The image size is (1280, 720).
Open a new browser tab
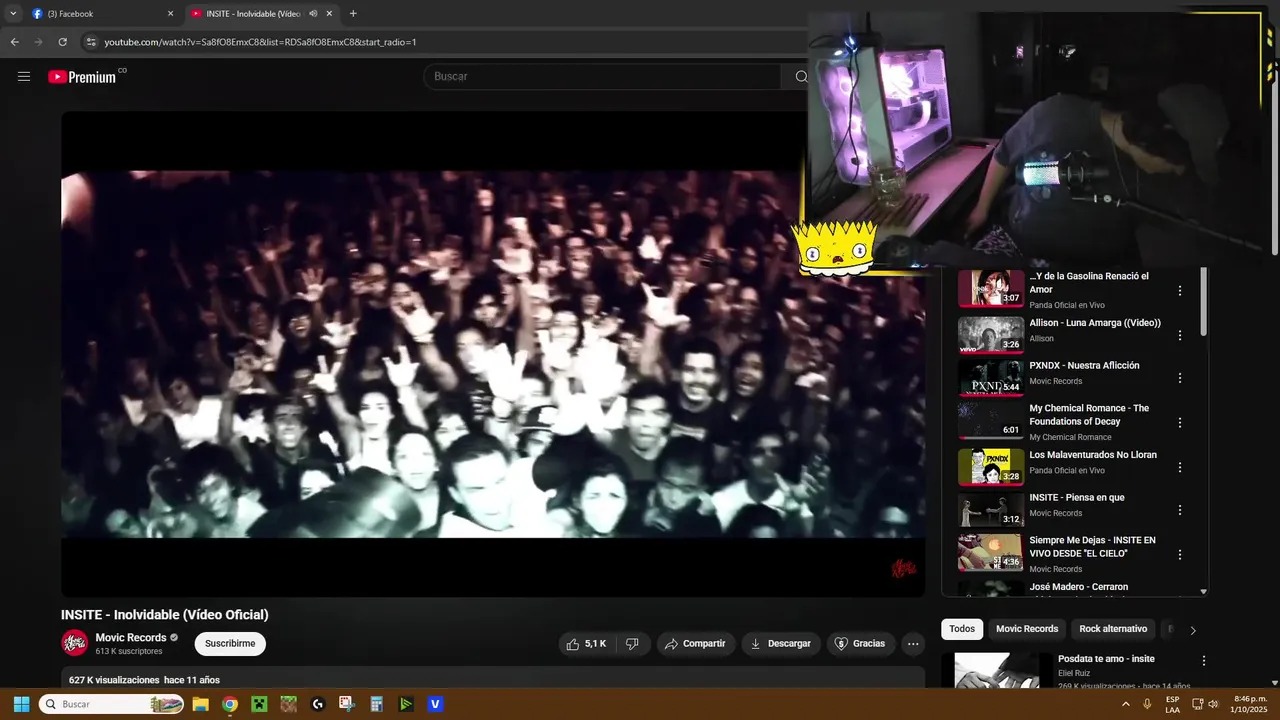tap(353, 14)
